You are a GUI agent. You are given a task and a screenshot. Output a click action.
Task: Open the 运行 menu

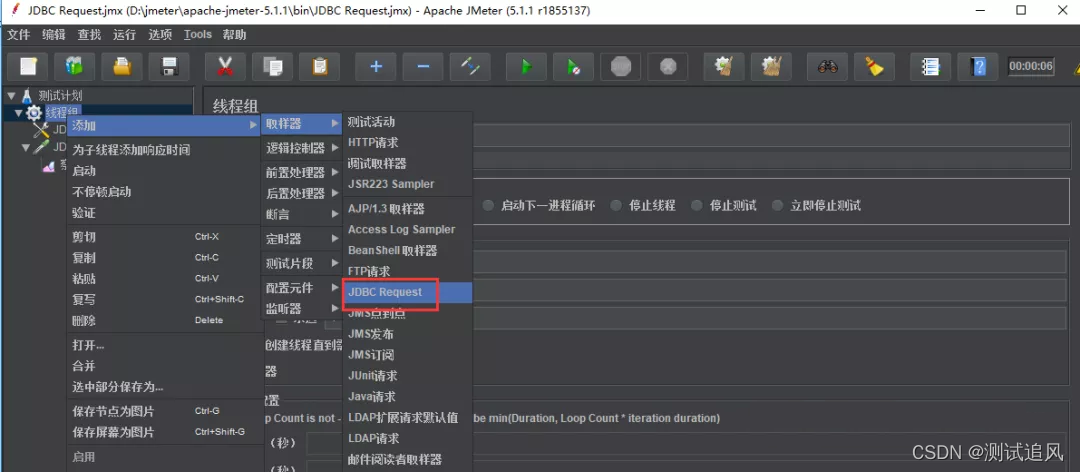125,34
